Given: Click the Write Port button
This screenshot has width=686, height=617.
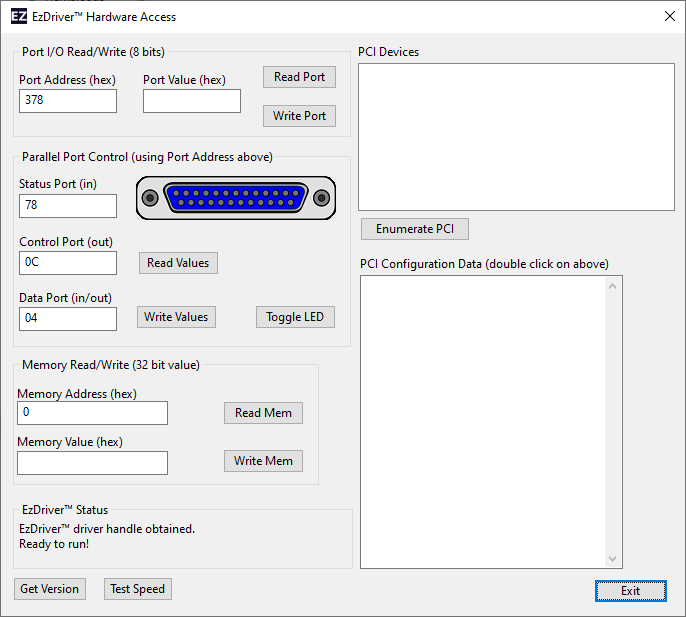Looking at the screenshot, I should click(x=299, y=116).
